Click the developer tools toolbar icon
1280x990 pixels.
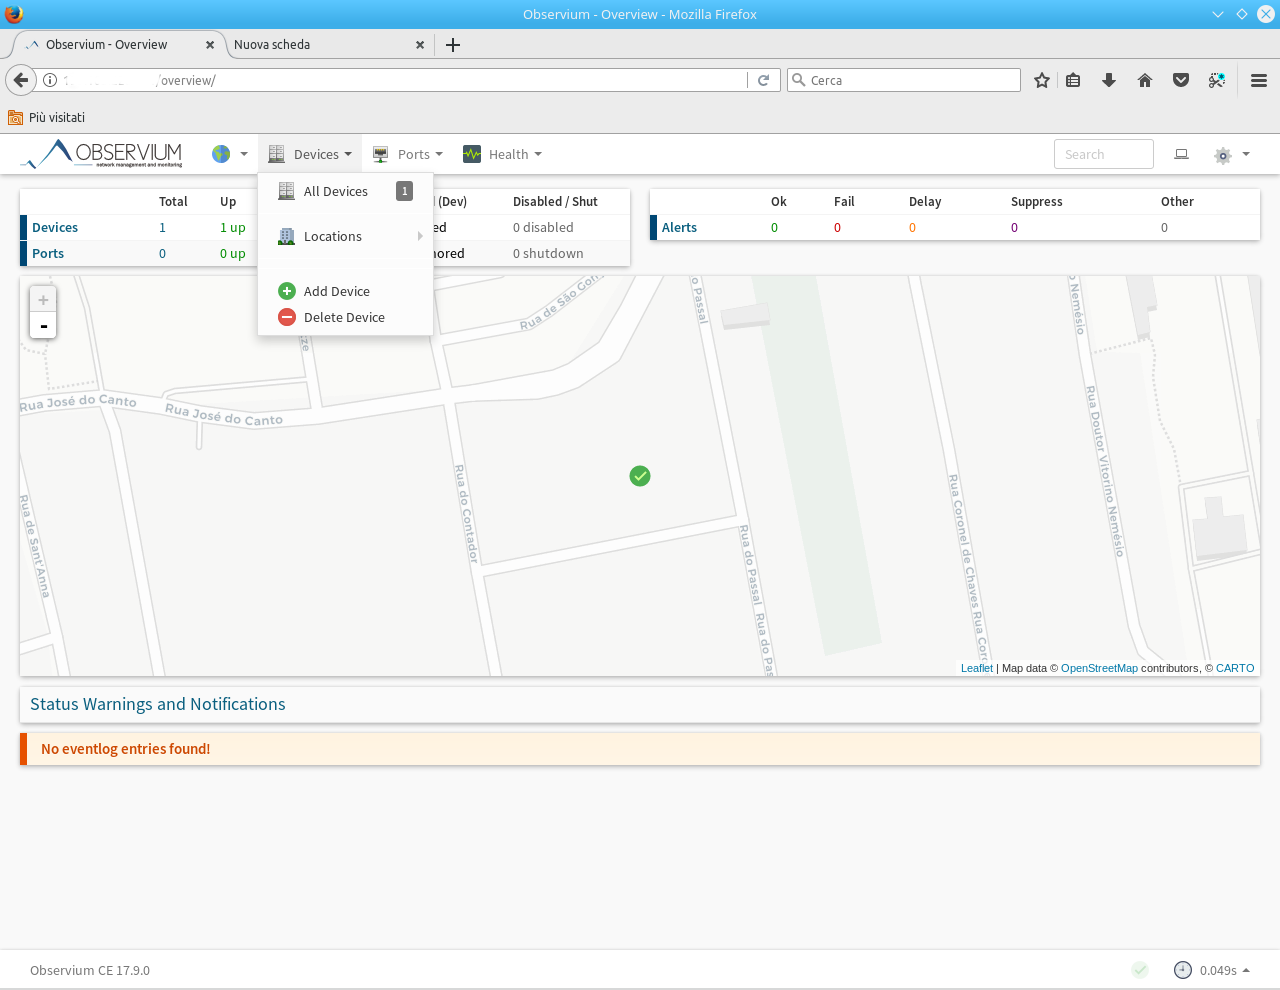1217,80
